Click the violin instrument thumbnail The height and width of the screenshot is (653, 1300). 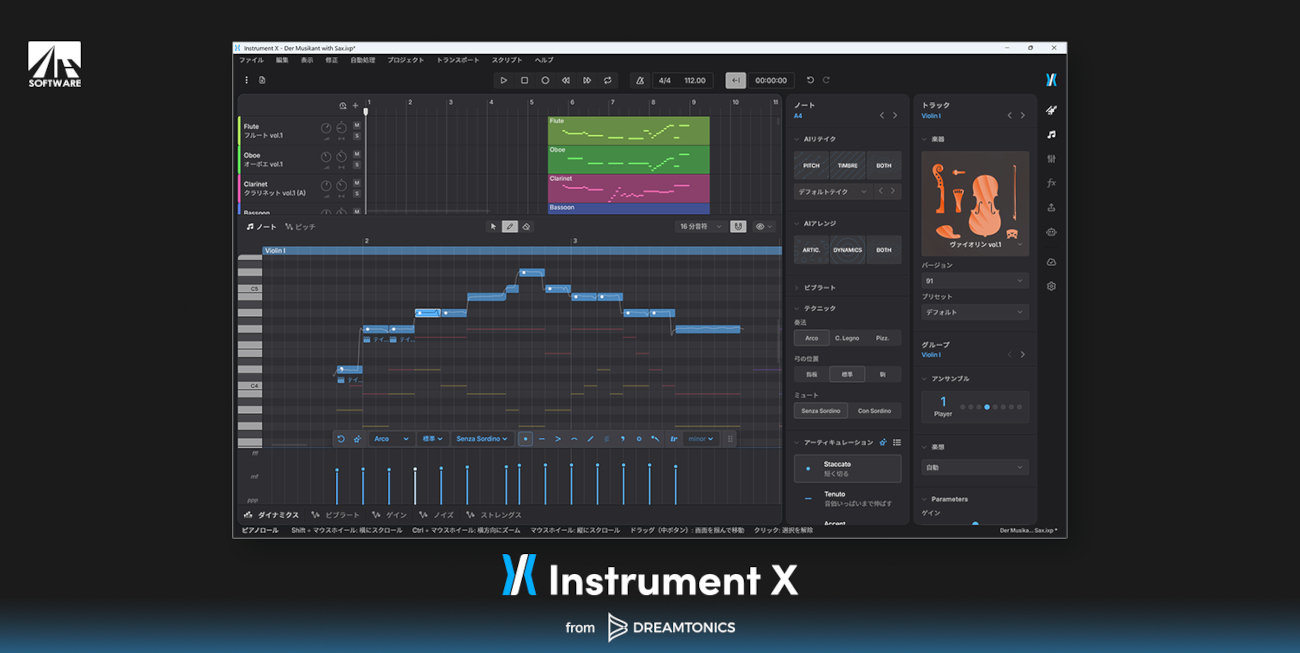(x=975, y=203)
